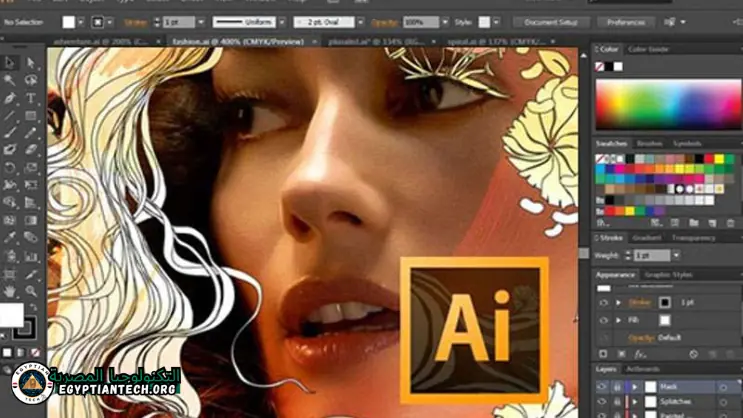The height and width of the screenshot is (418, 743).
Task: Set the toolbox None fill mode button
Action: (x=36, y=353)
